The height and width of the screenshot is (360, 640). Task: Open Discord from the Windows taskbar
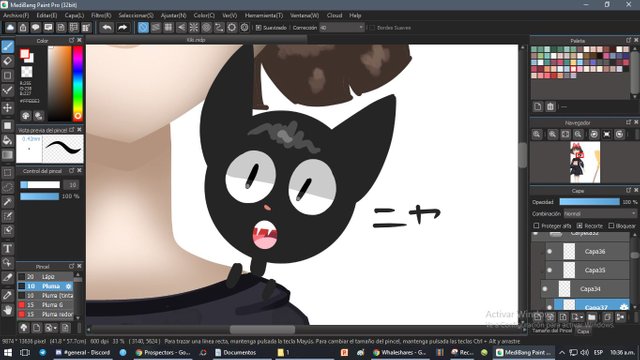click(83, 352)
